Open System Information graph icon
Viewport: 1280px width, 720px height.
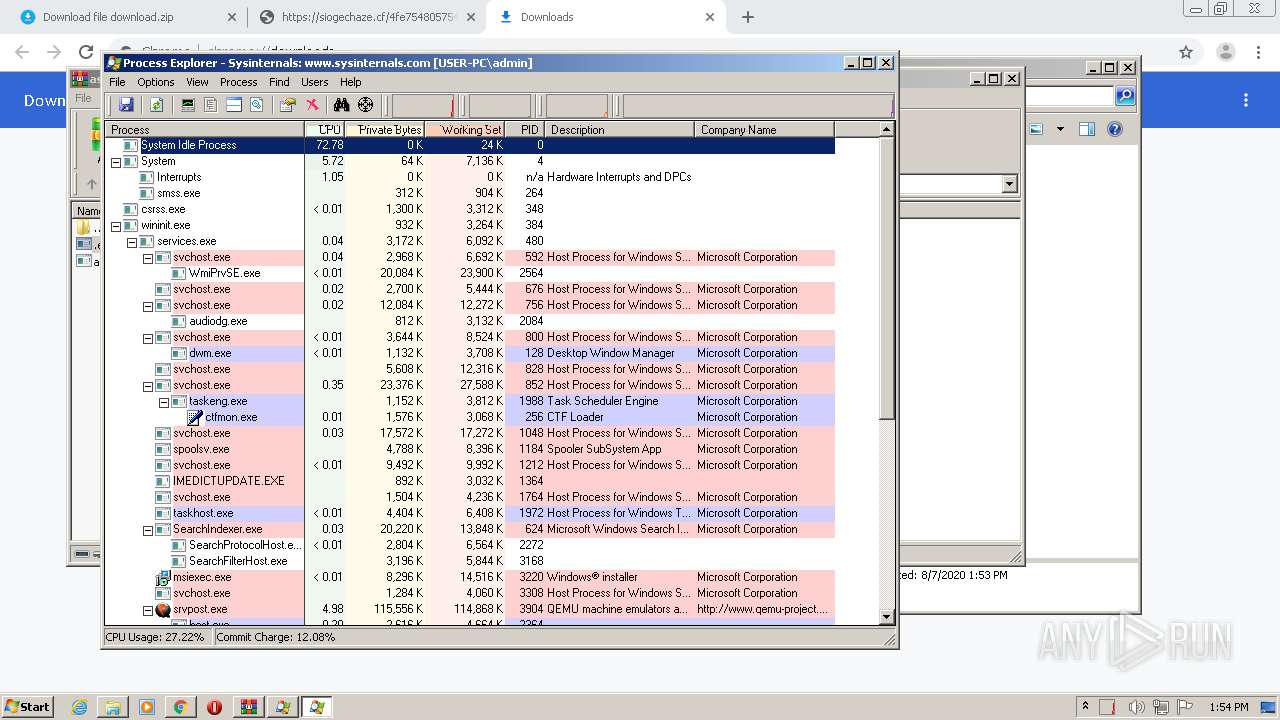click(x=187, y=105)
